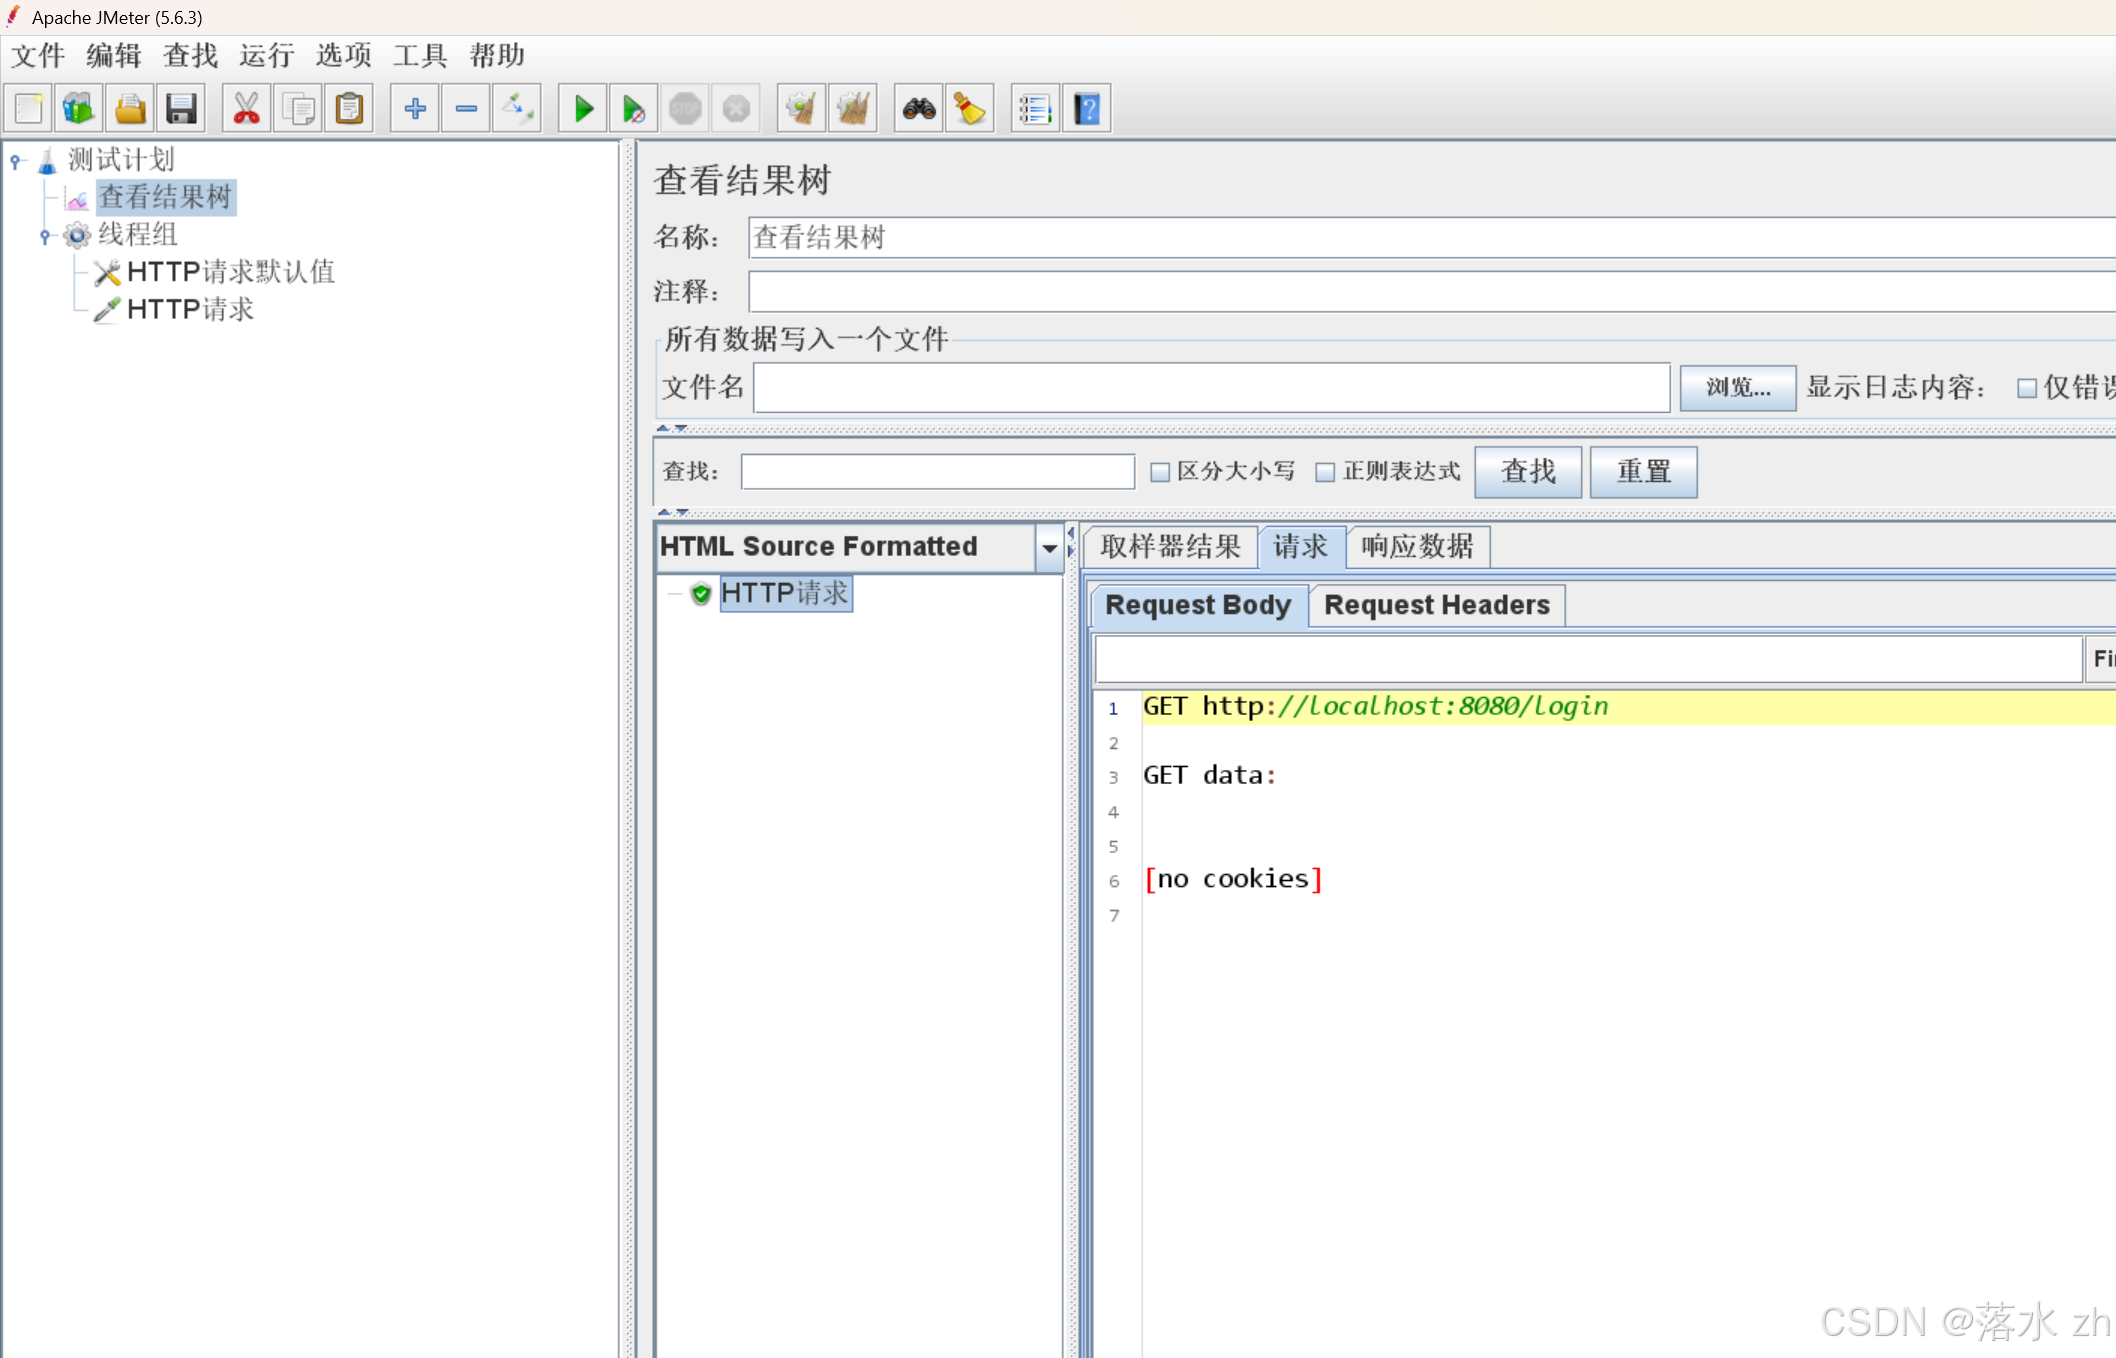Save the test plan with floppy icon
The width and height of the screenshot is (2116, 1358).
click(181, 108)
